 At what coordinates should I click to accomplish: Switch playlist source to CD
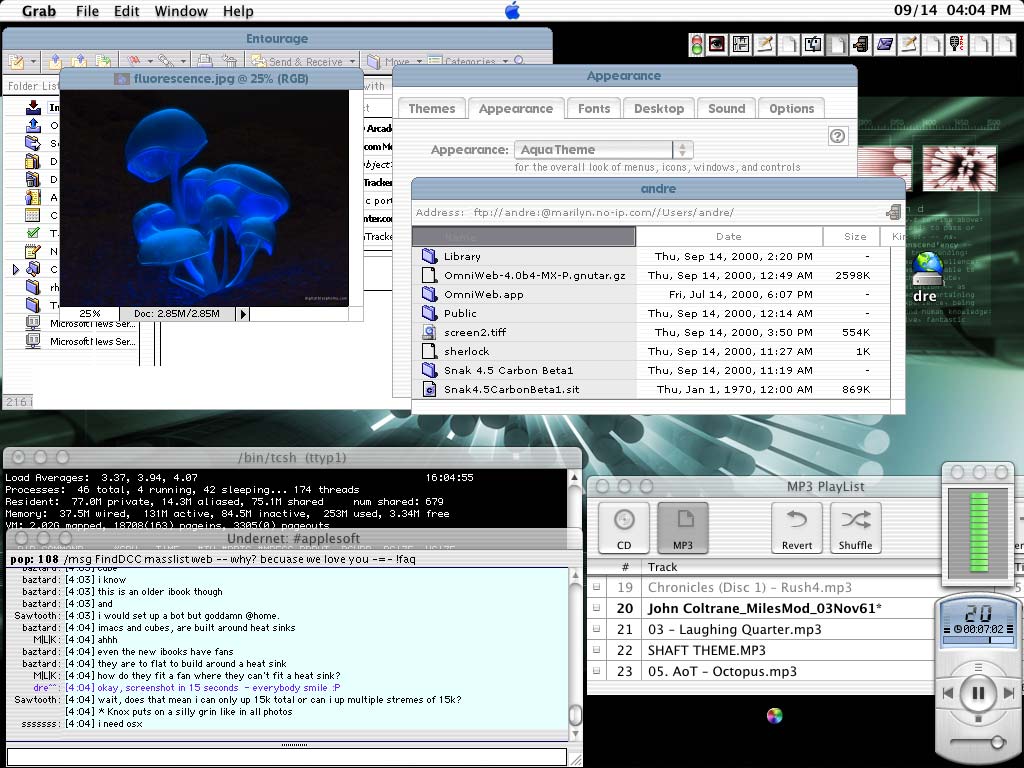[x=624, y=527]
